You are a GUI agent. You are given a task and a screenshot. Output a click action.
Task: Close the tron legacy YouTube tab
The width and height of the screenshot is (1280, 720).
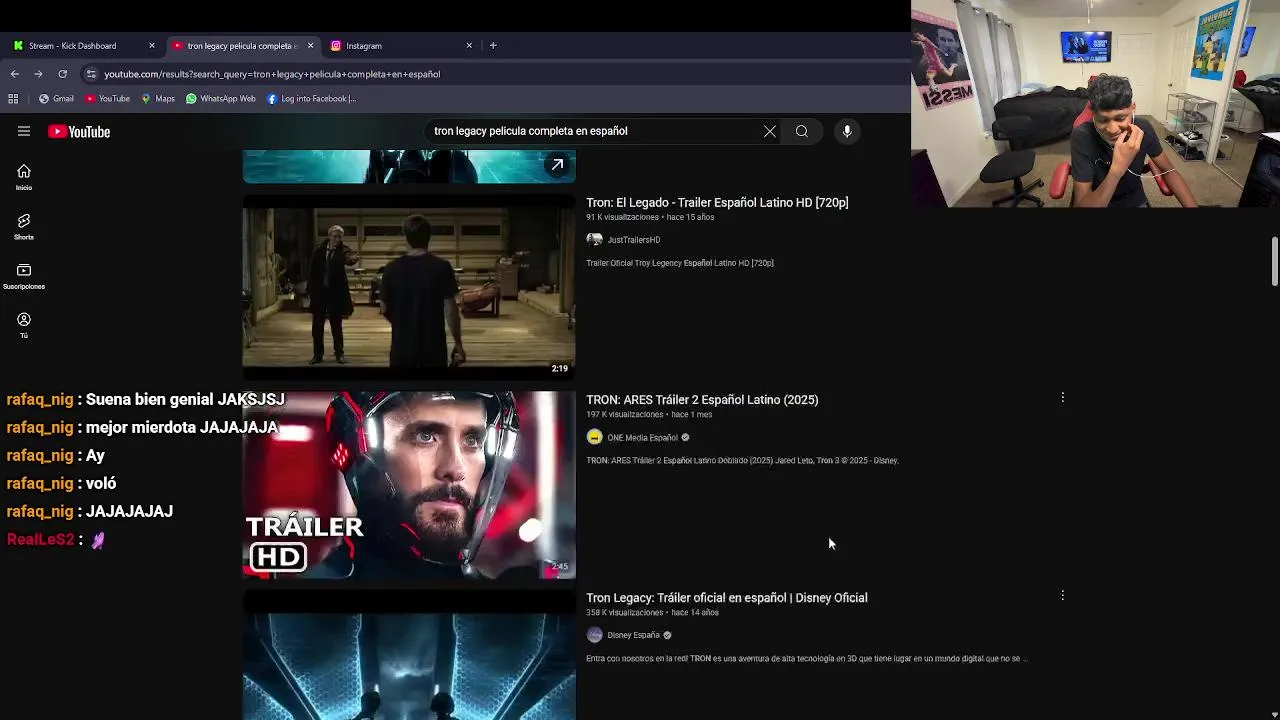pos(310,45)
